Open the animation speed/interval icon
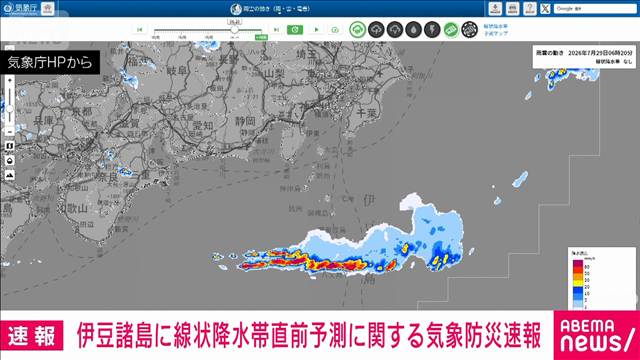The height and width of the screenshot is (360, 640). pyautogui.click(x=335, y=29)
